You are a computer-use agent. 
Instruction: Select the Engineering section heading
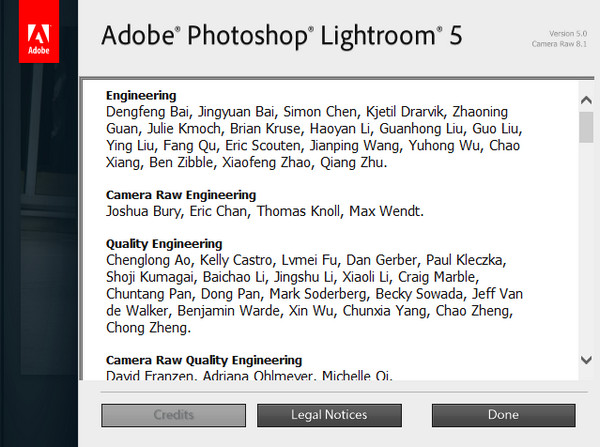click(x=141, y=95)
